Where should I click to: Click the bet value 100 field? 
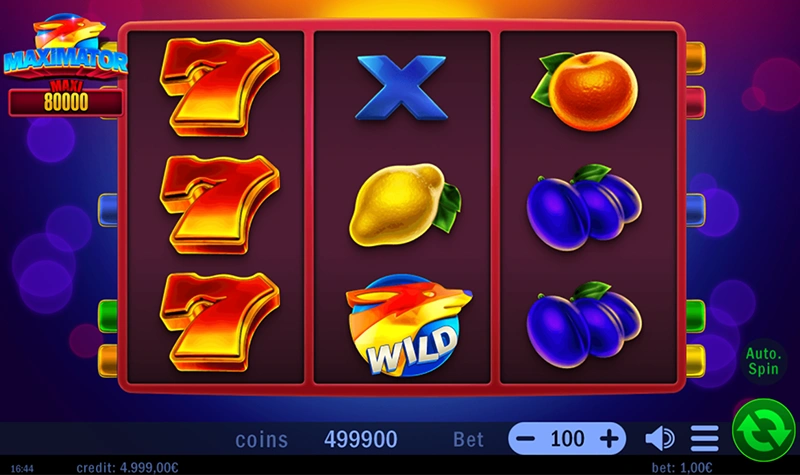[567, 439]
